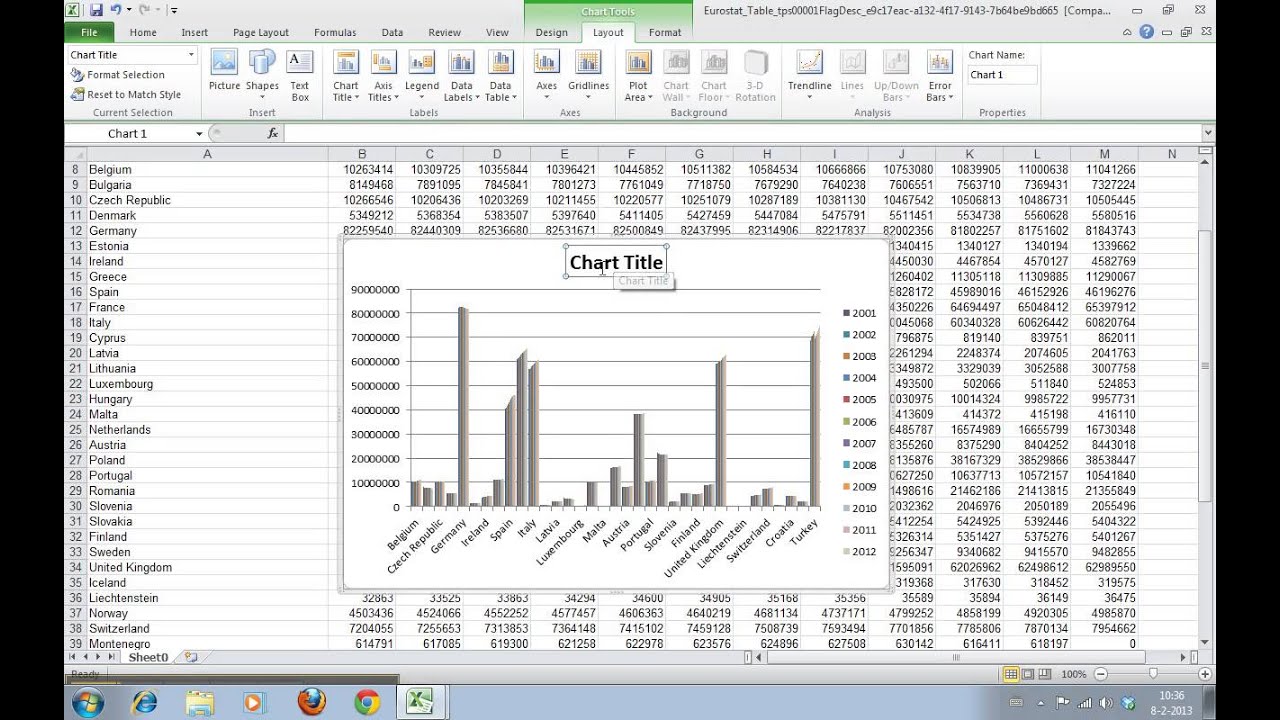The width and height of the screenshot is (1280, 720).
Task: Open the Plot Area options
Action: (x=638, y=75)
